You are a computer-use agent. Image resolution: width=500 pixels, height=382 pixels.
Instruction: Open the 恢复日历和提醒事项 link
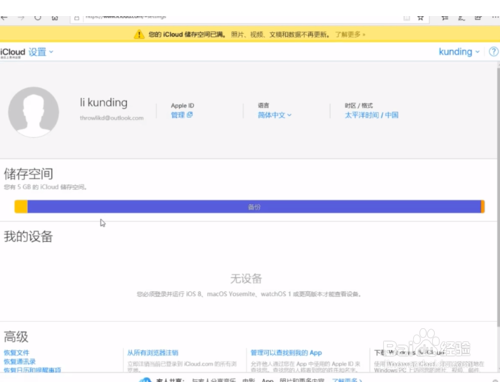[32, 370]
